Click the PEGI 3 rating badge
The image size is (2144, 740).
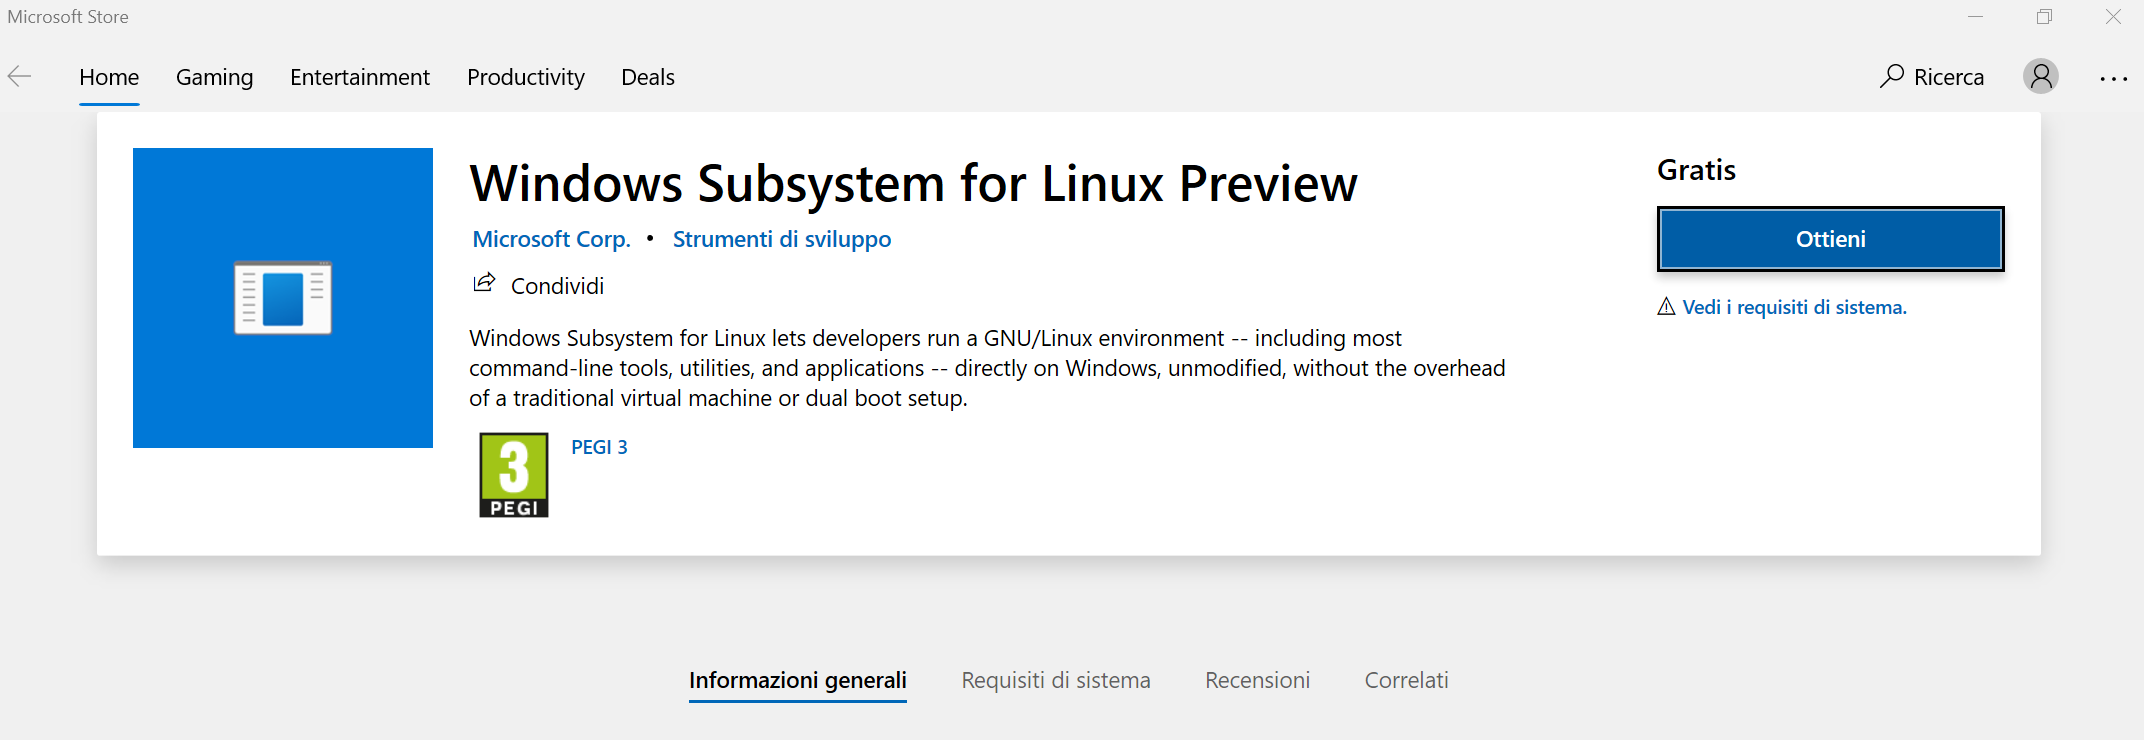513,473
